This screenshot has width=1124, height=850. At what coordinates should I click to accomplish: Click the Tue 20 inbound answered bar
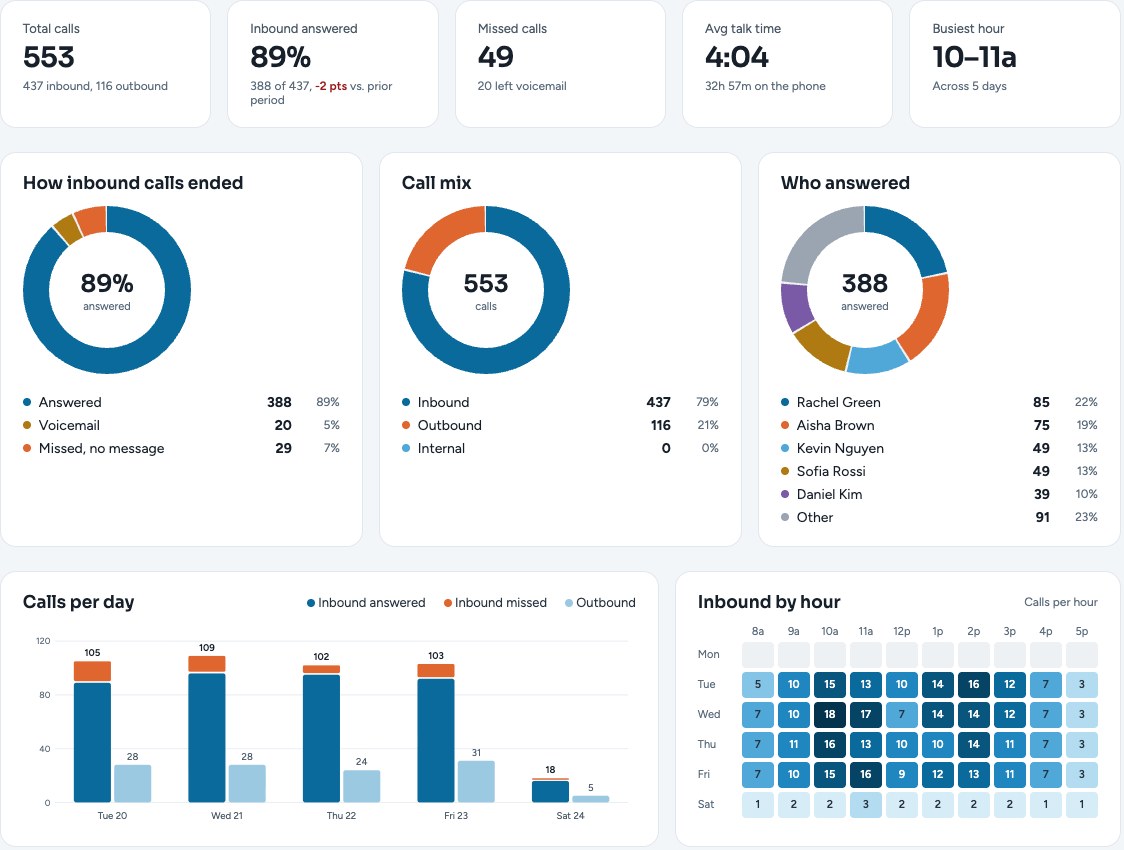pyautogui.click(x=92, y=742)
